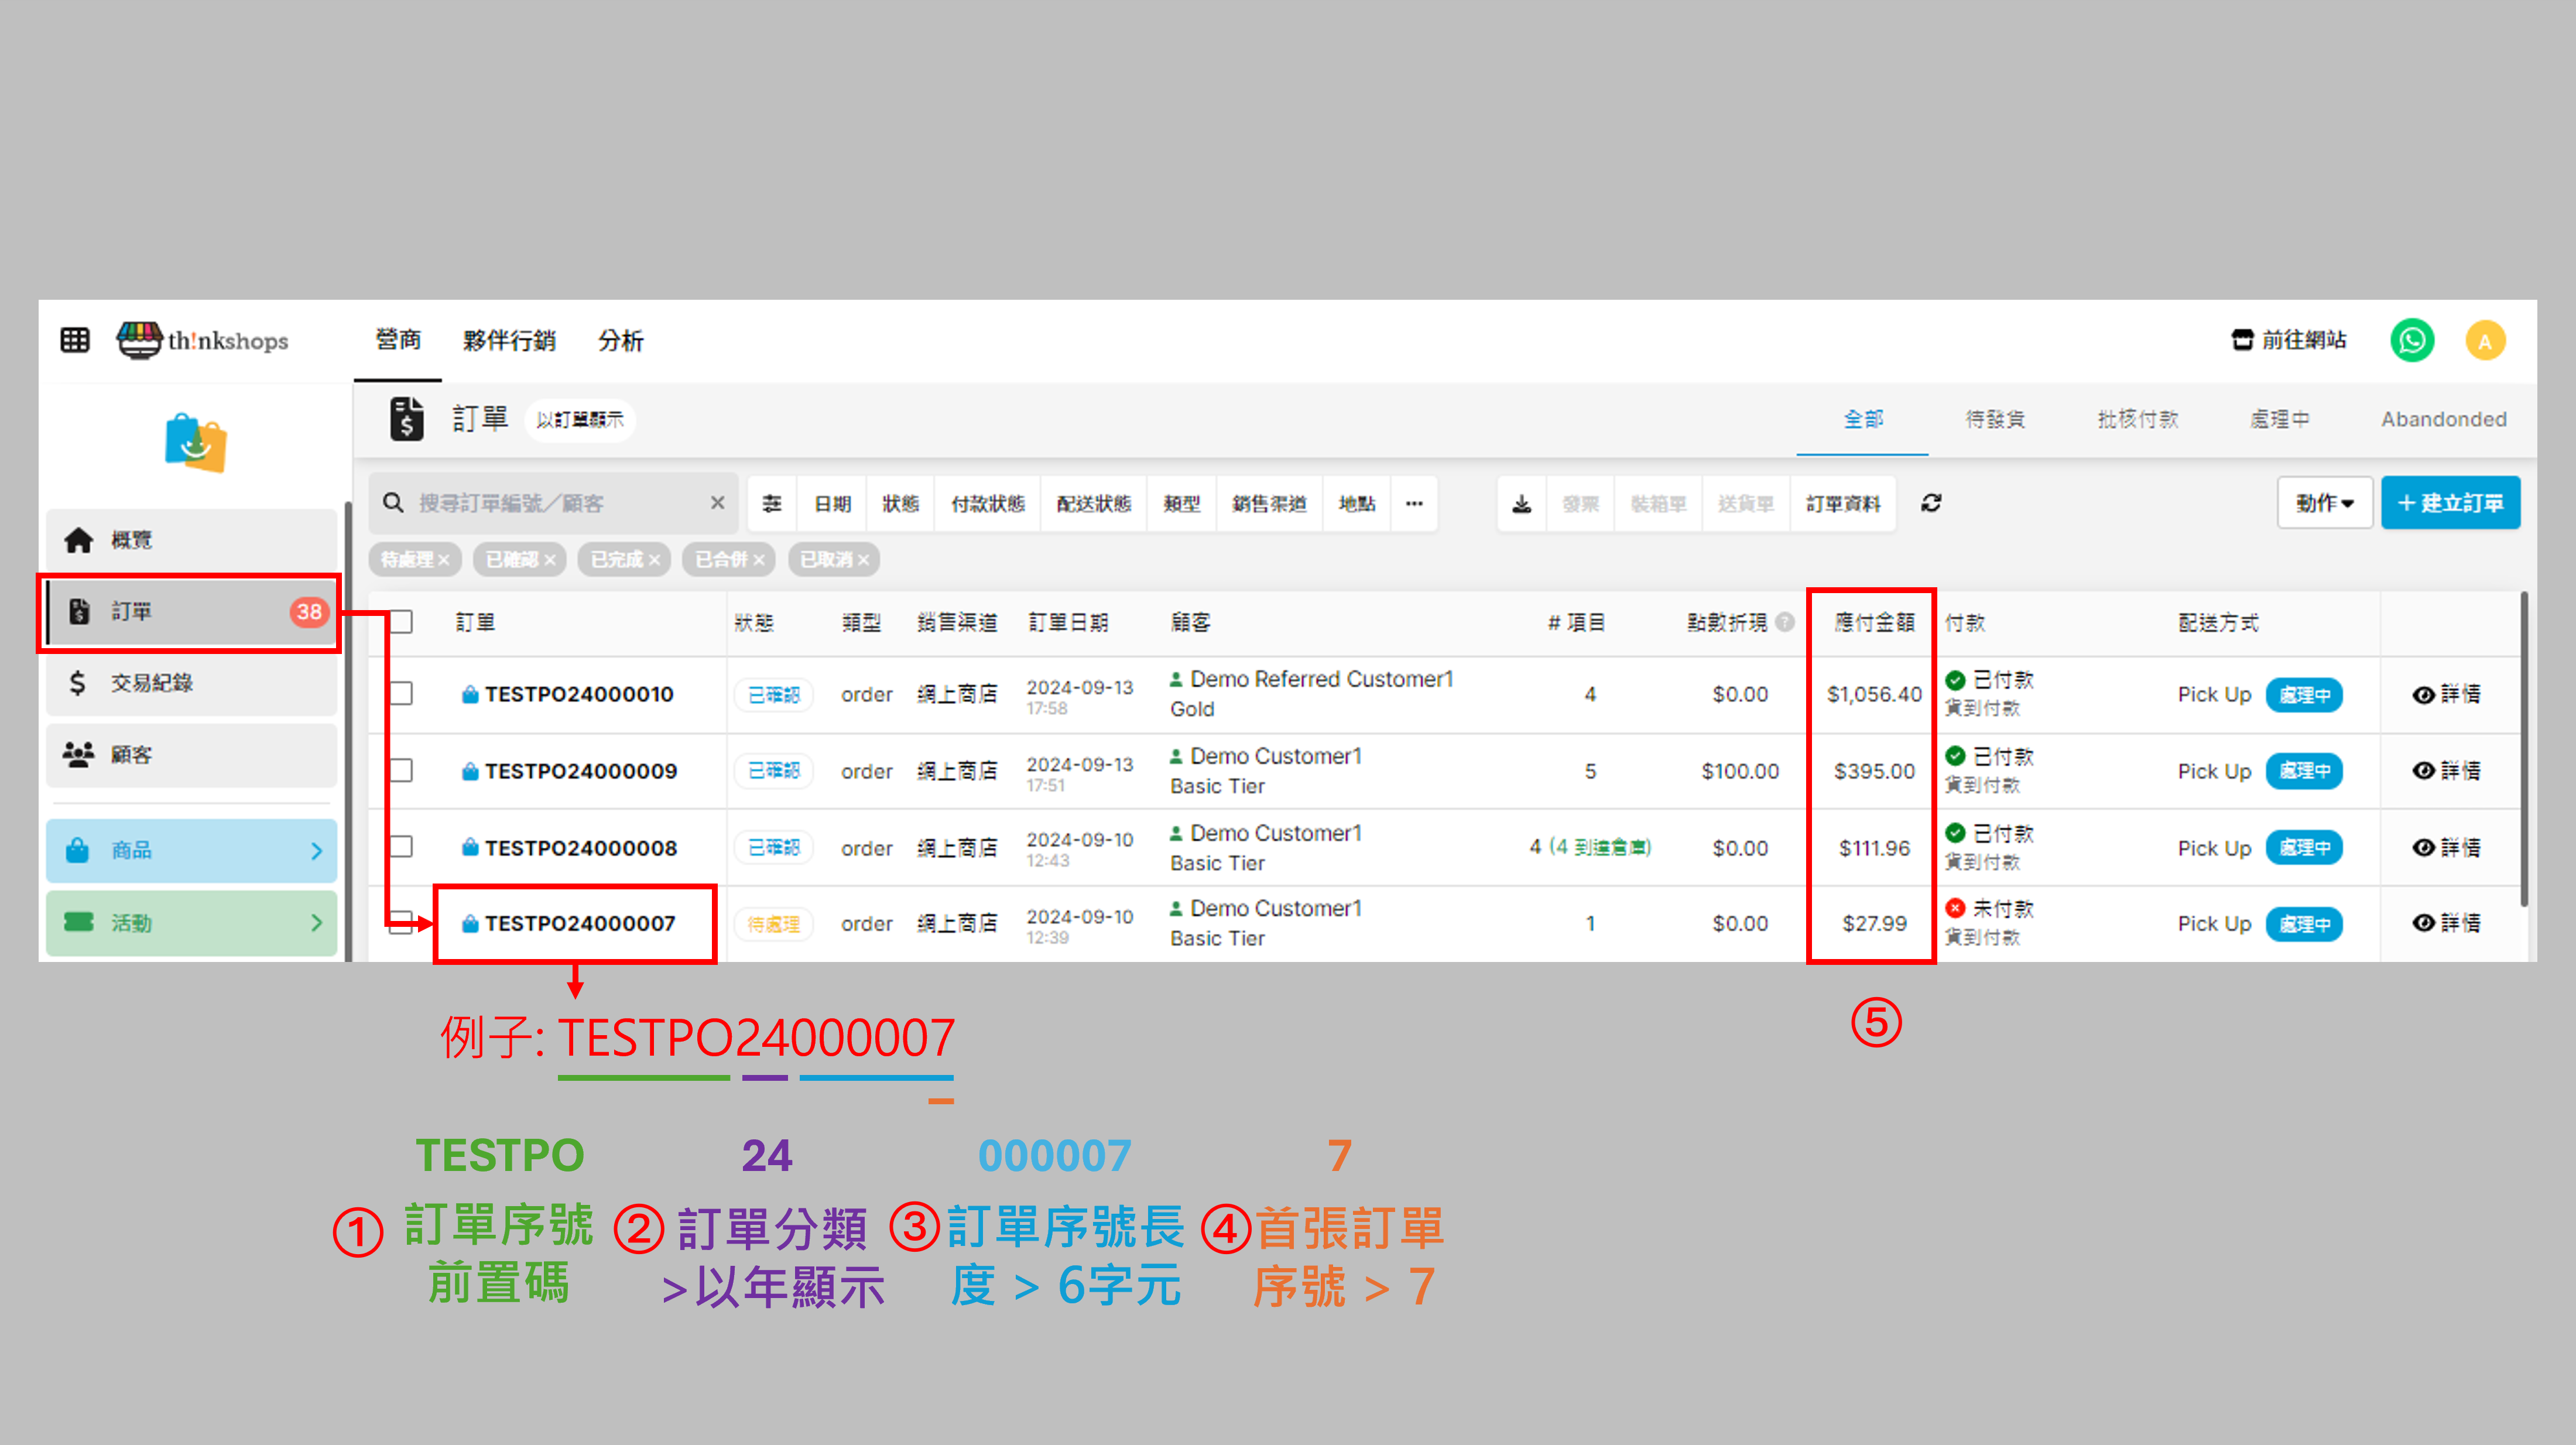Switch to the 待發貨 tab
This screenshot has height=1445, width=2576.
click(x=1994, y=419)
